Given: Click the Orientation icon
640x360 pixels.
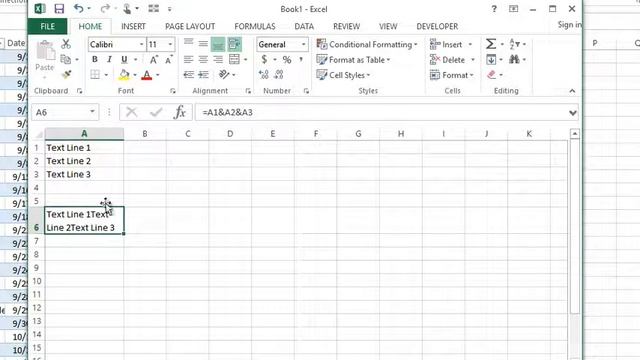Looking at the screenshot, I should point(224,75).
